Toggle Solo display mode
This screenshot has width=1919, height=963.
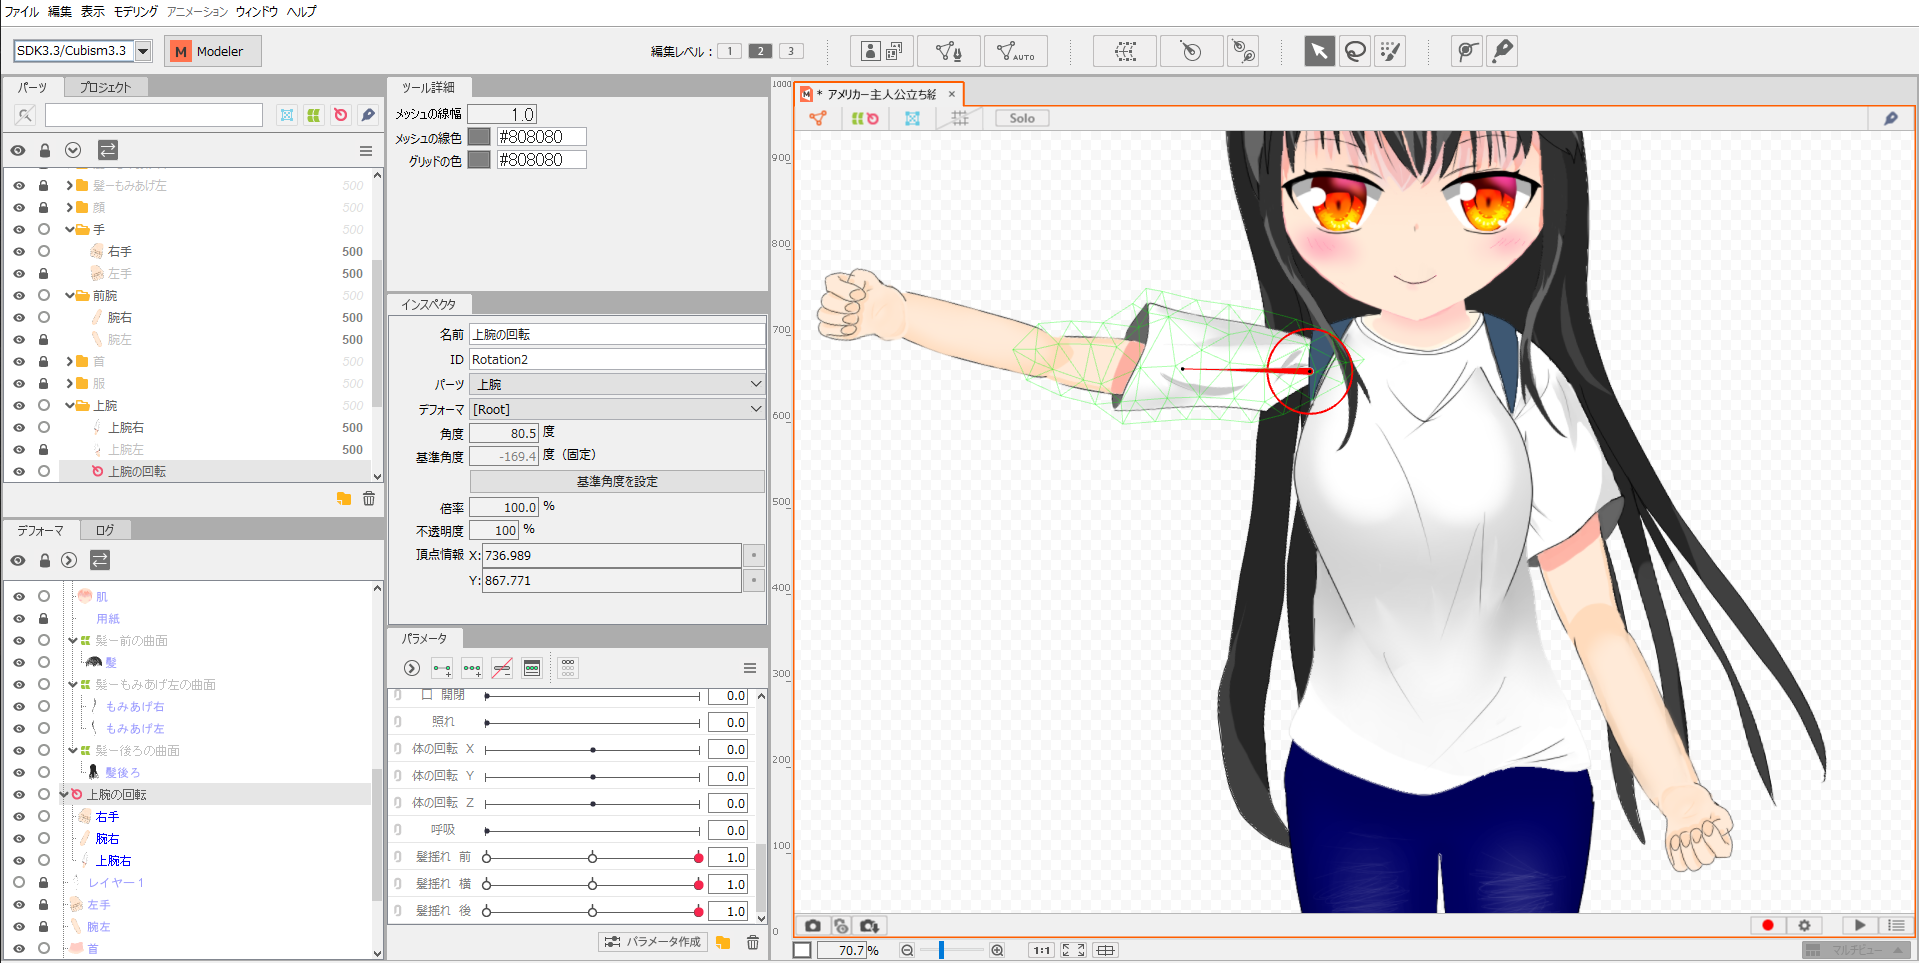click(x=1022, y=118)
